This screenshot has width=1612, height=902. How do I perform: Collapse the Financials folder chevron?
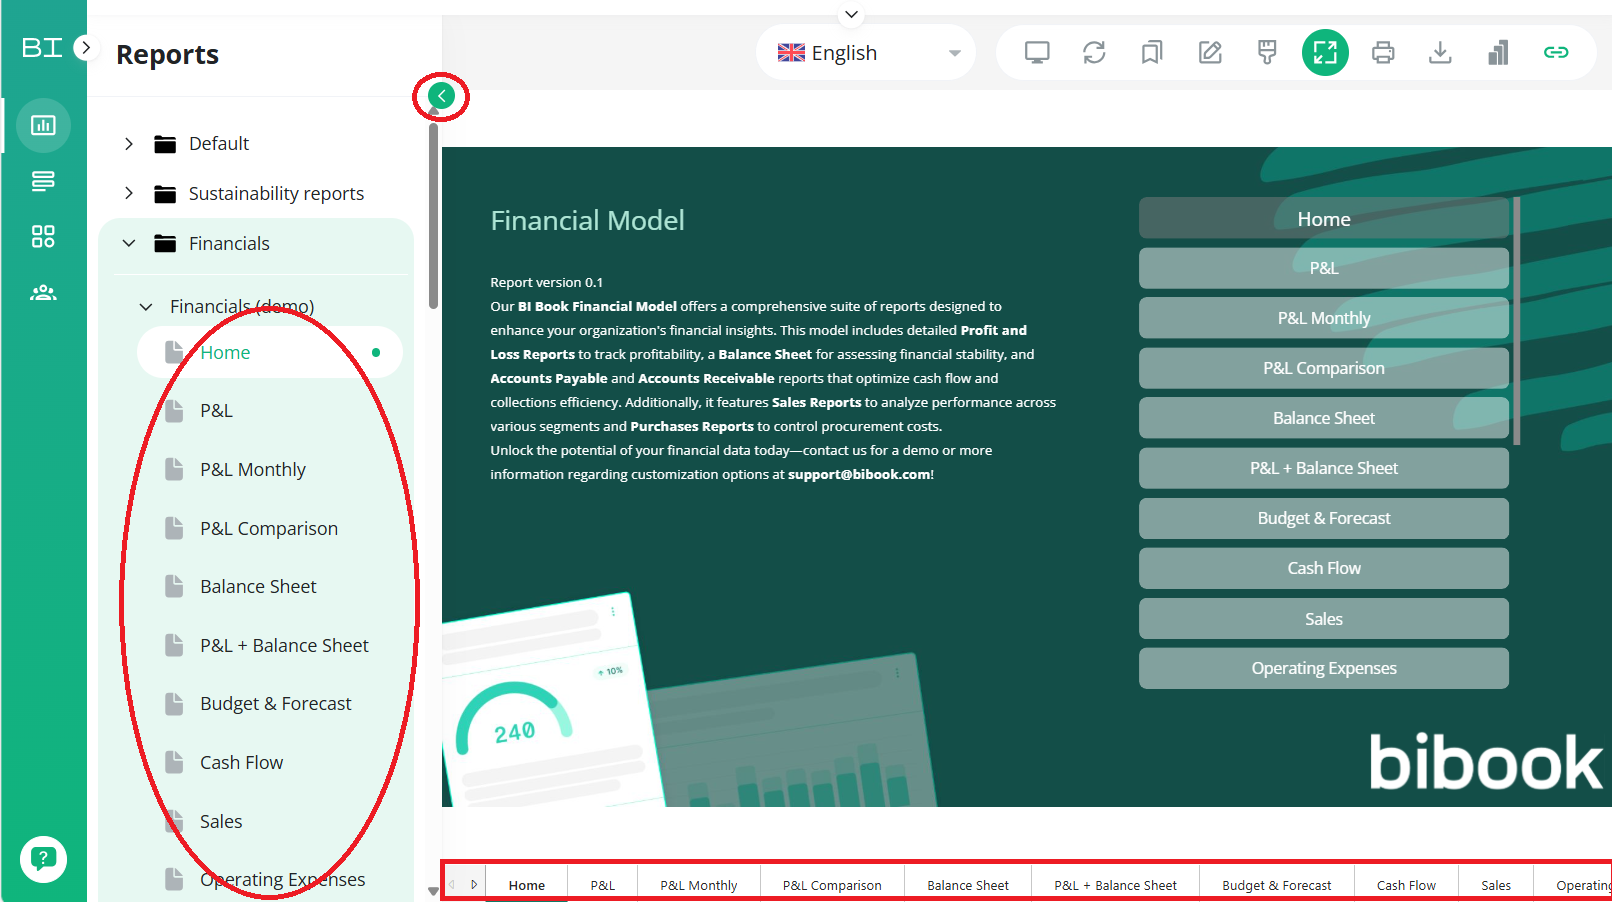coord(129,243)
